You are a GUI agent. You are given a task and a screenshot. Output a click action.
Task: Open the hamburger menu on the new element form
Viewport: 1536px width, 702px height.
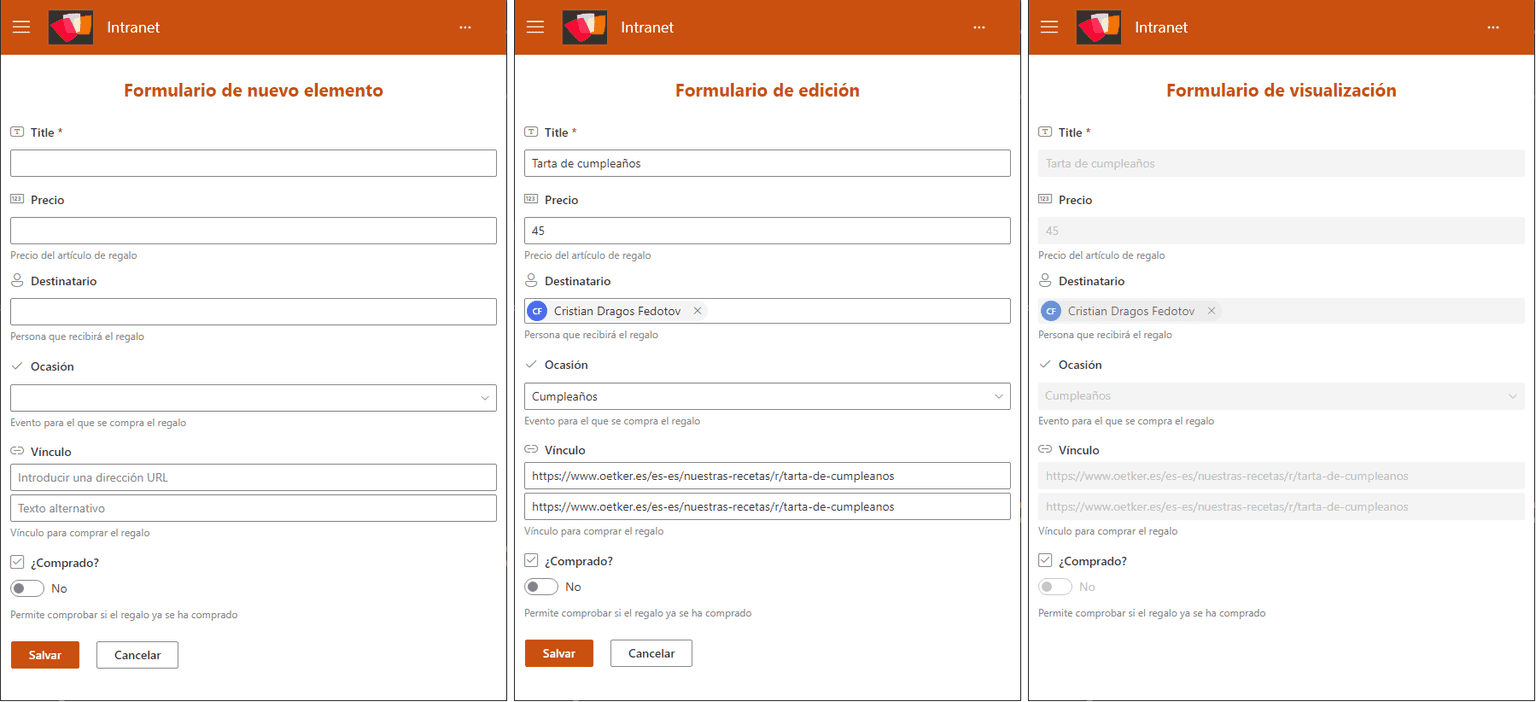click(21, 27)
